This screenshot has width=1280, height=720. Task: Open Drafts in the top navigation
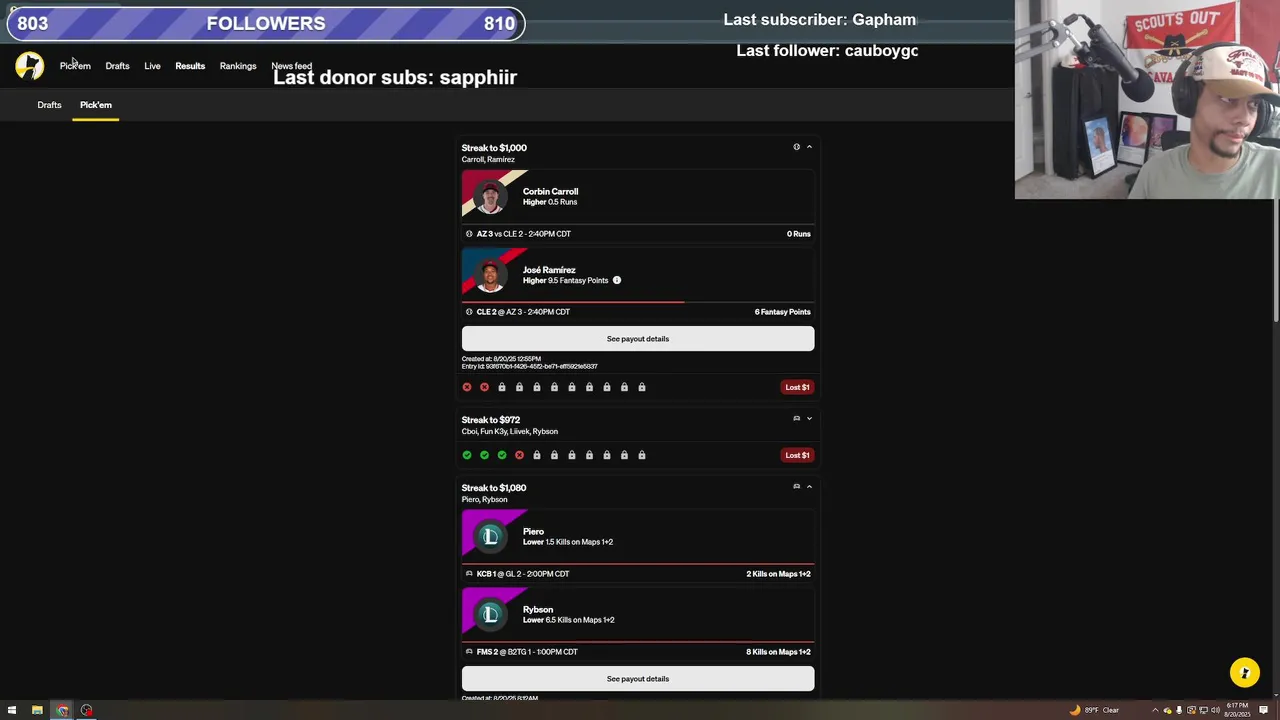click(117, 66)
